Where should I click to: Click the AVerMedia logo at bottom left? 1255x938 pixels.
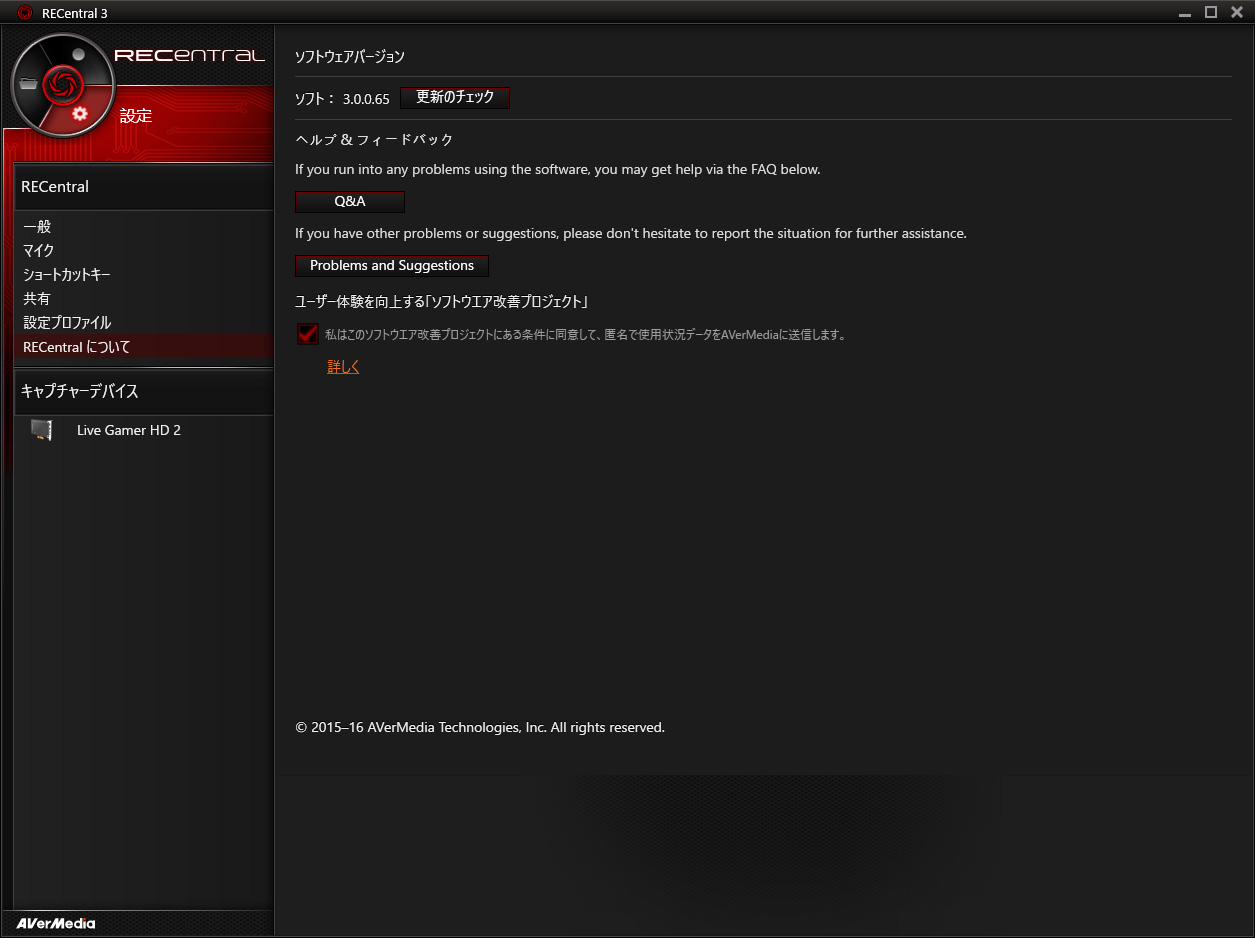[x=56, y=923]
